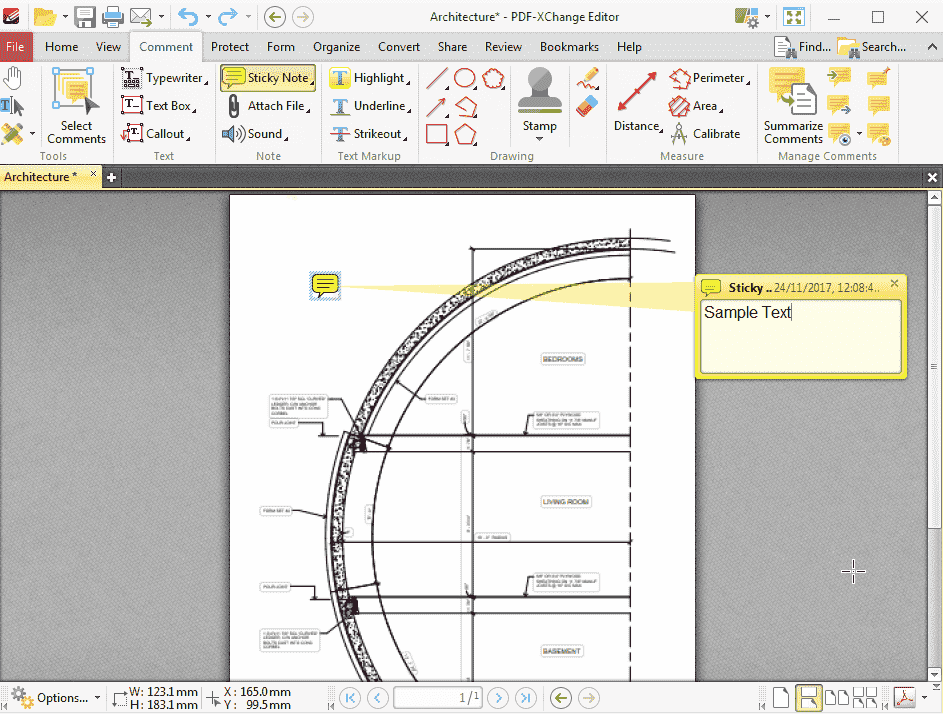Select the Oval drawing tool

click(x=465, y=78)
